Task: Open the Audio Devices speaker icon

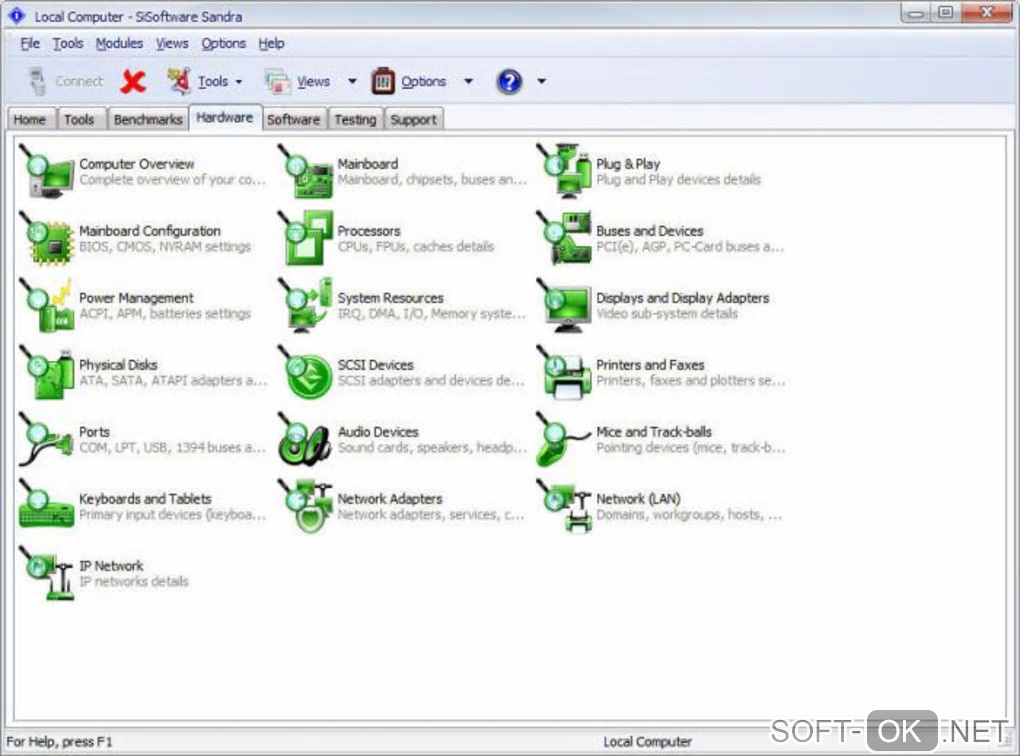Action: pos(305,439)
